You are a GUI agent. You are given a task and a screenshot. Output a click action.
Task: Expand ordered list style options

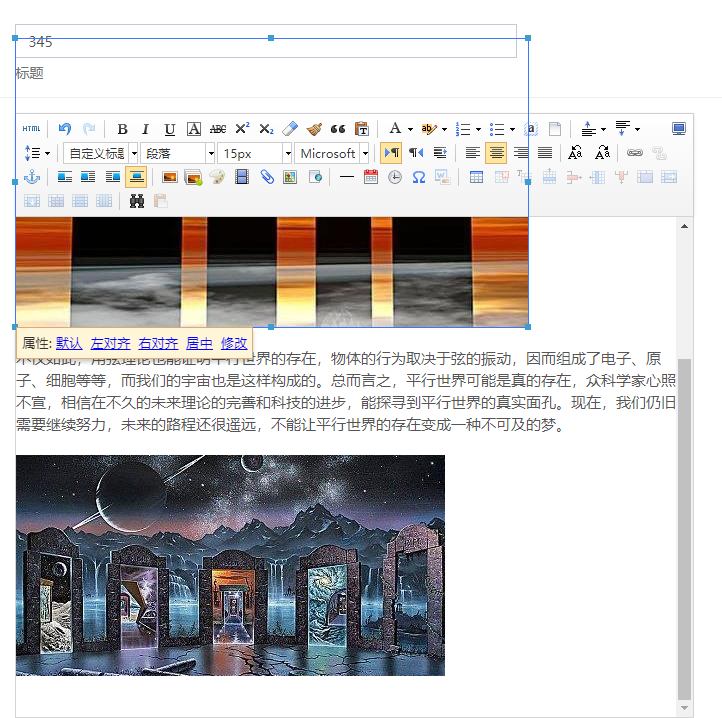(x=478, y=129)
